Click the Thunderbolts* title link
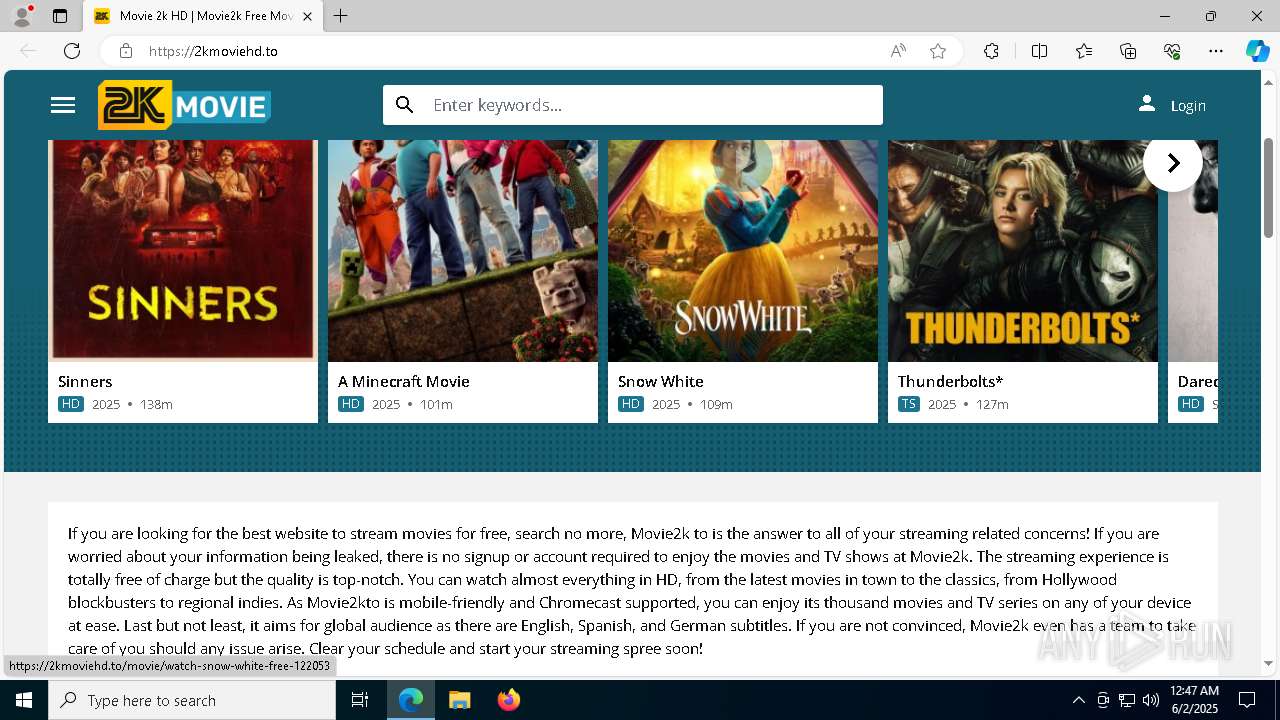 click(x=950, y=381)
